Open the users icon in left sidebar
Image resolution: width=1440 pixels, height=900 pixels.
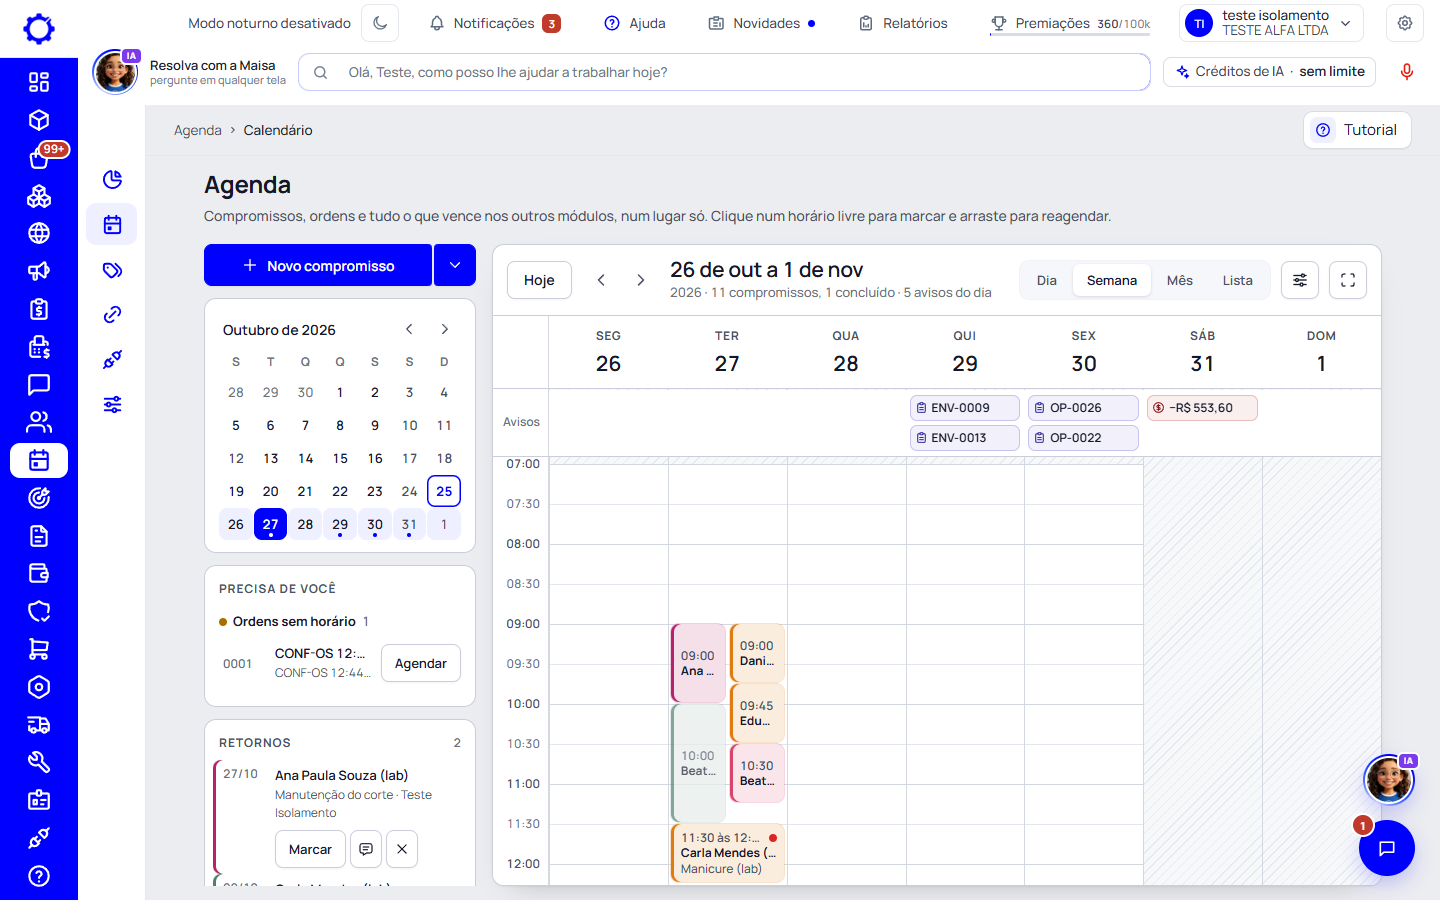[x=39, y=422]
